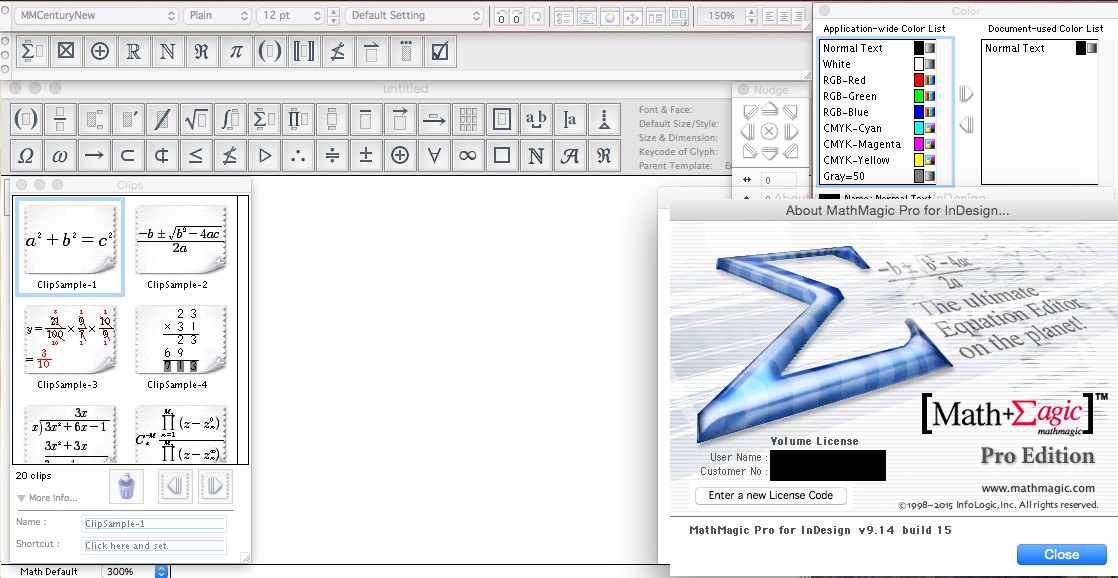
Task: Click the Nudge center reset button
Action: click(x=769, y=131)
